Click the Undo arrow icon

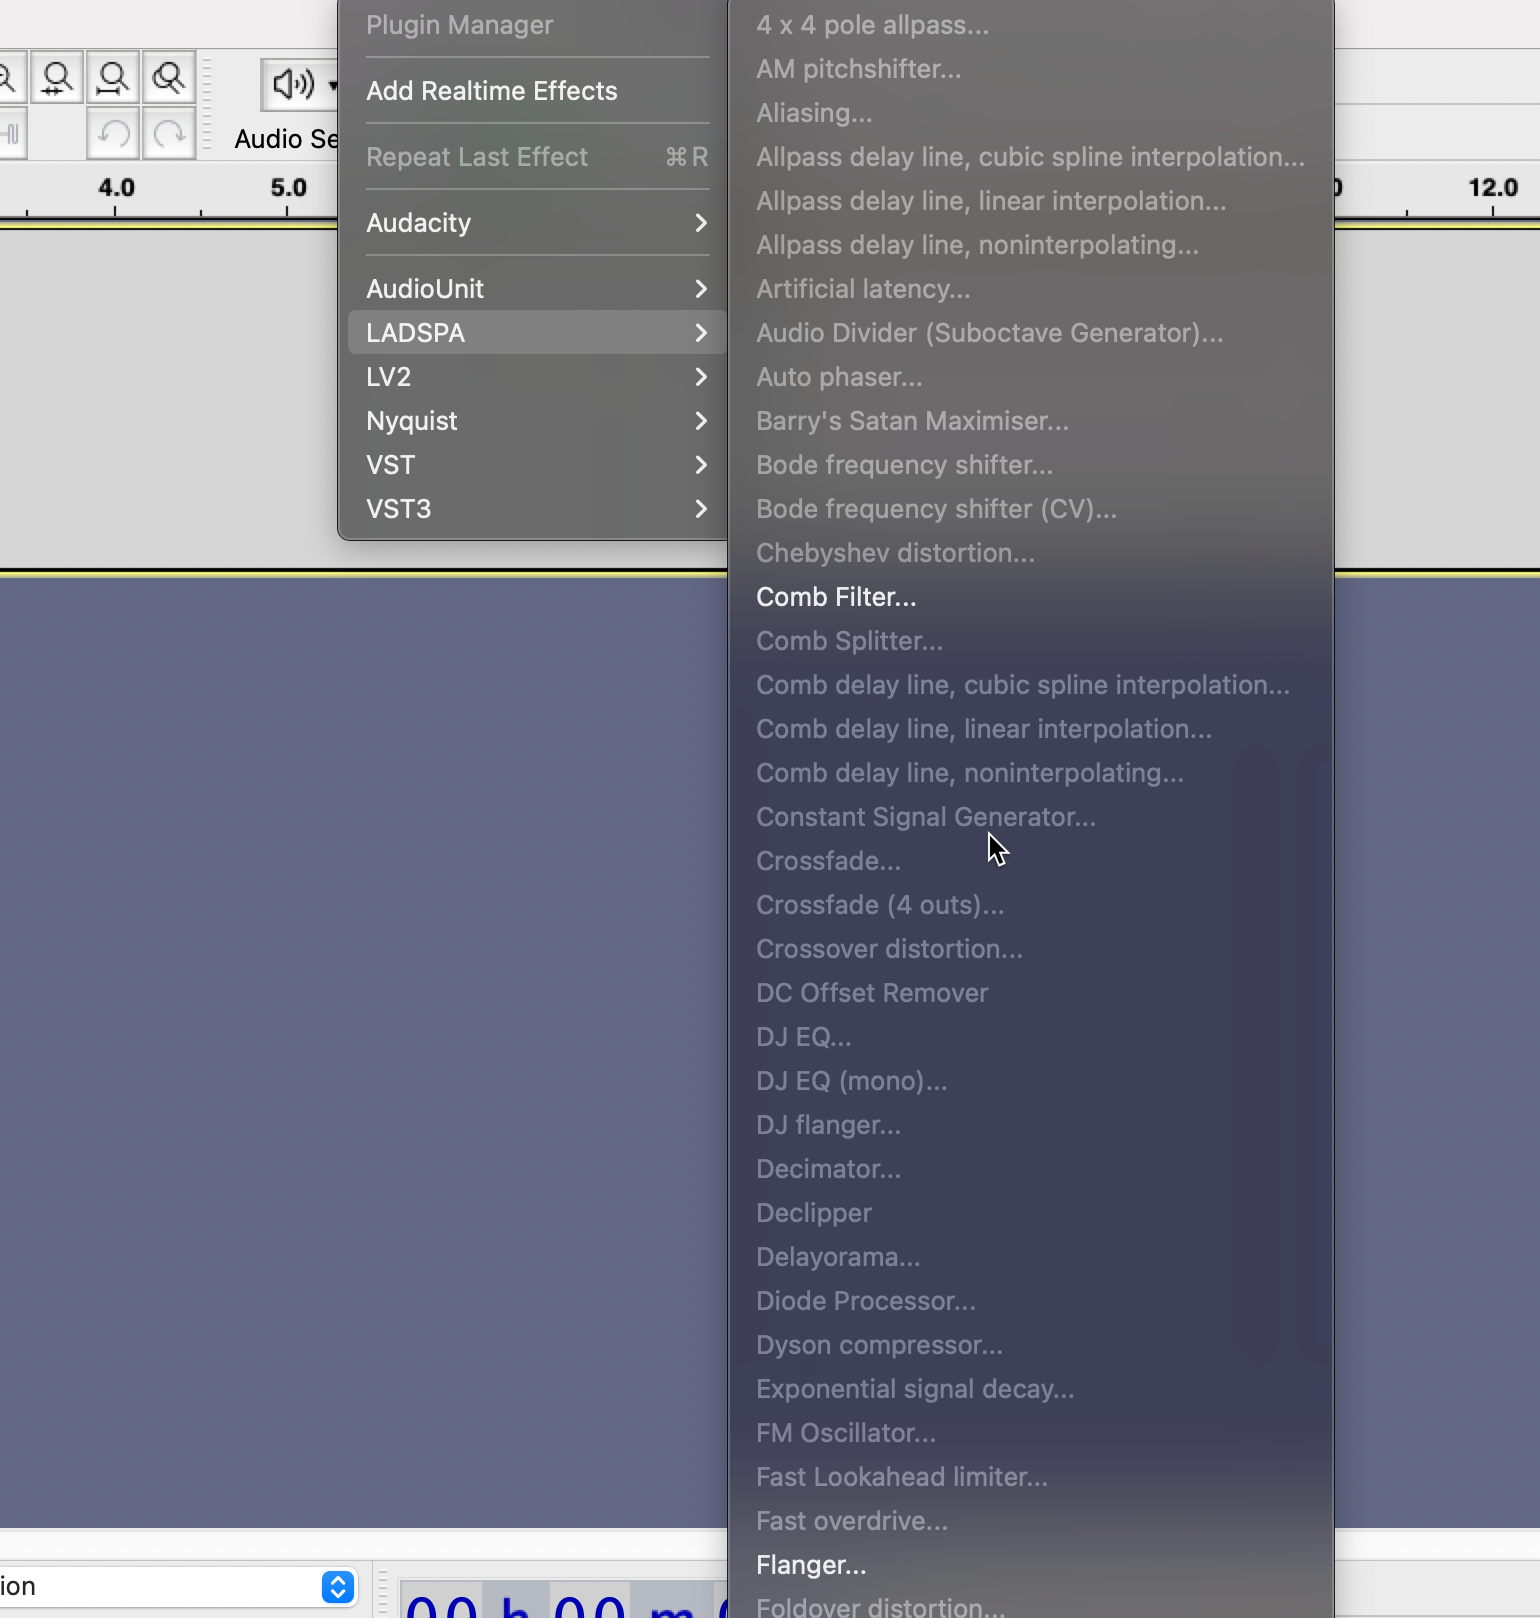[x=113, y=134]
